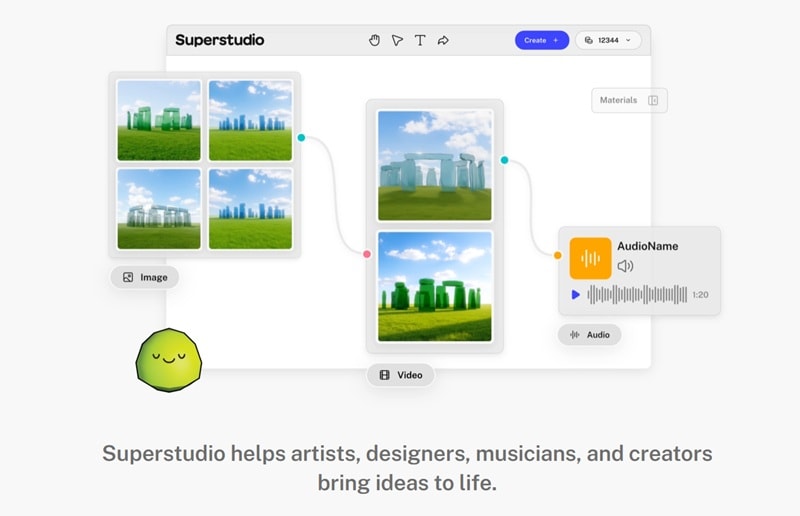Open the bottom green Stonehenge video frame
Image resolution: width=800 pixels, height=516 pixels.
(435, 286)
